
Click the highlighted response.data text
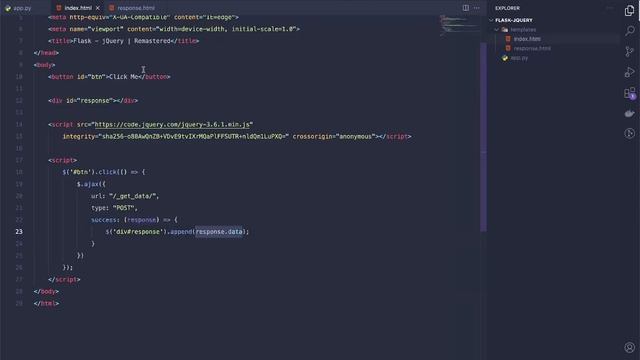[219, 231]
